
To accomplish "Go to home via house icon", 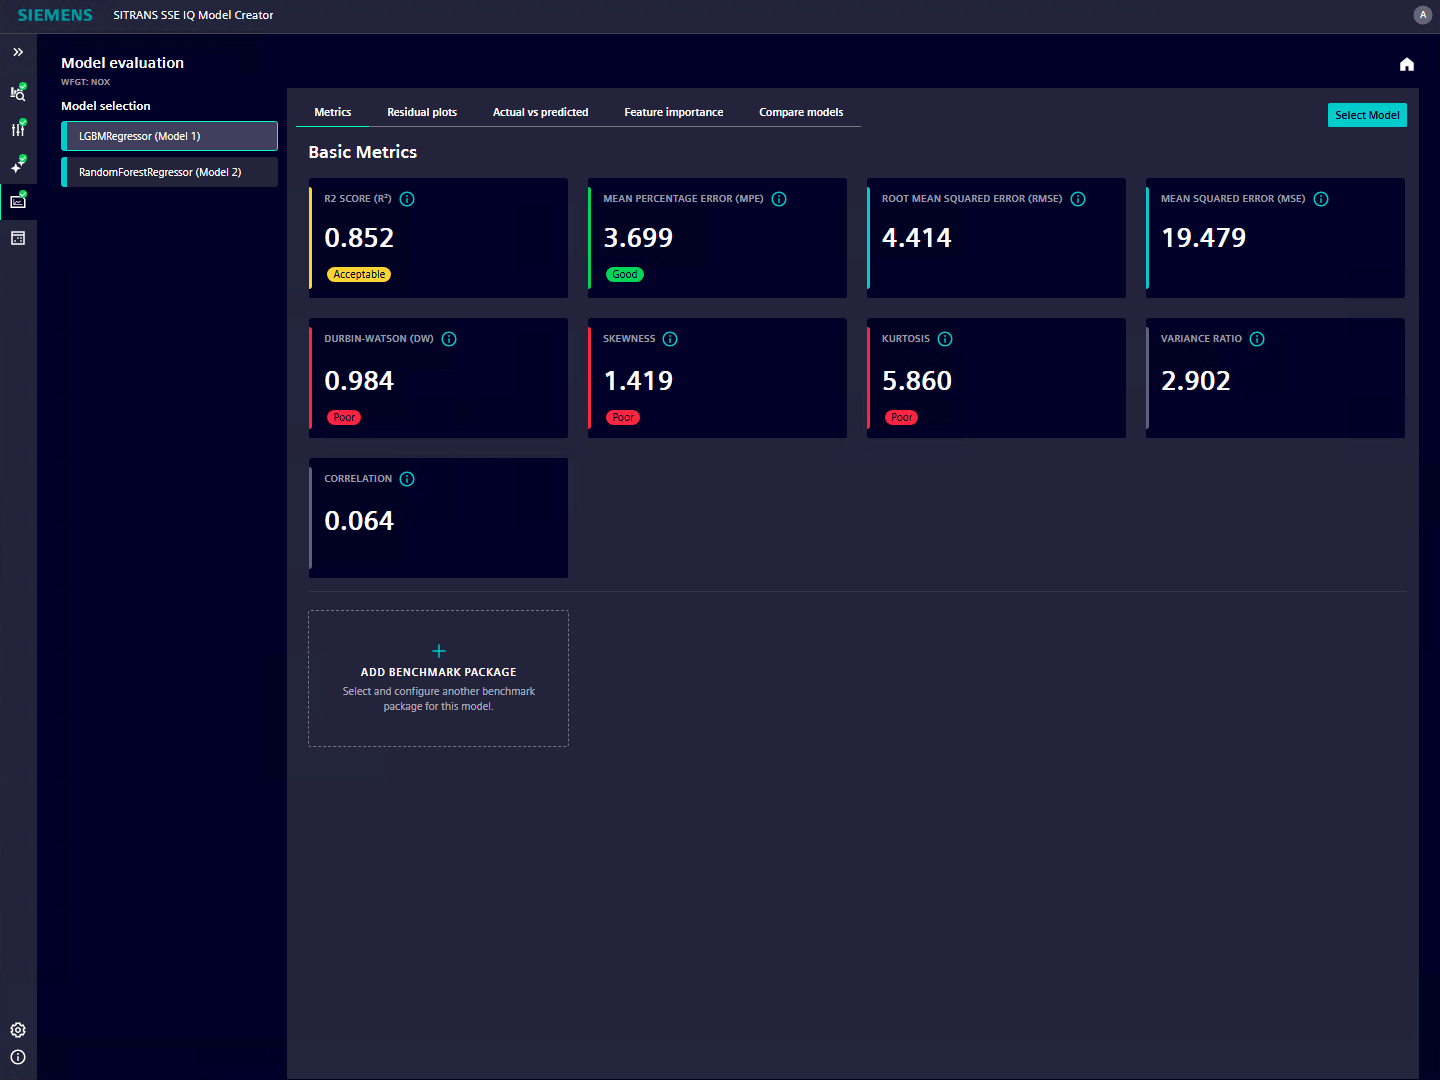I will (1407, 64).
